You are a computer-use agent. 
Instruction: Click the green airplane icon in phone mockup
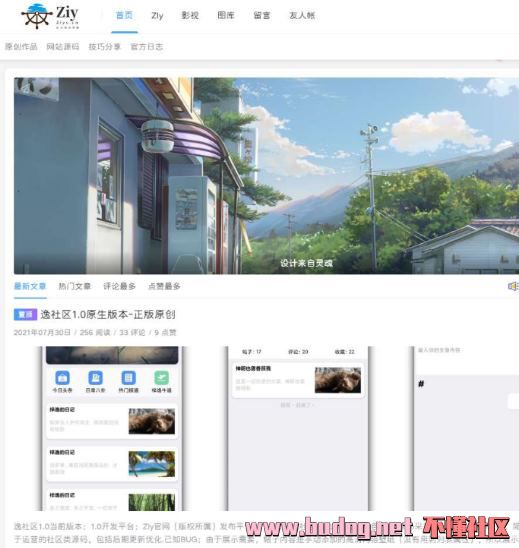coord(161,378)
